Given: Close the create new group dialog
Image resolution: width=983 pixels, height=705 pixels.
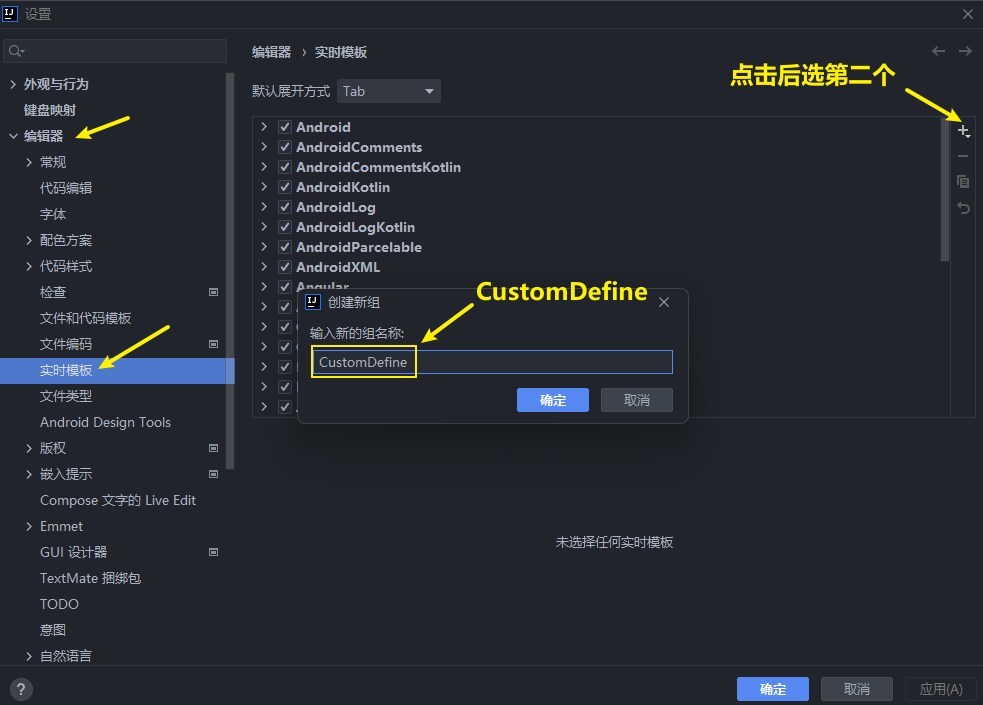Looking at the screenshot, I should click(664, 302).
